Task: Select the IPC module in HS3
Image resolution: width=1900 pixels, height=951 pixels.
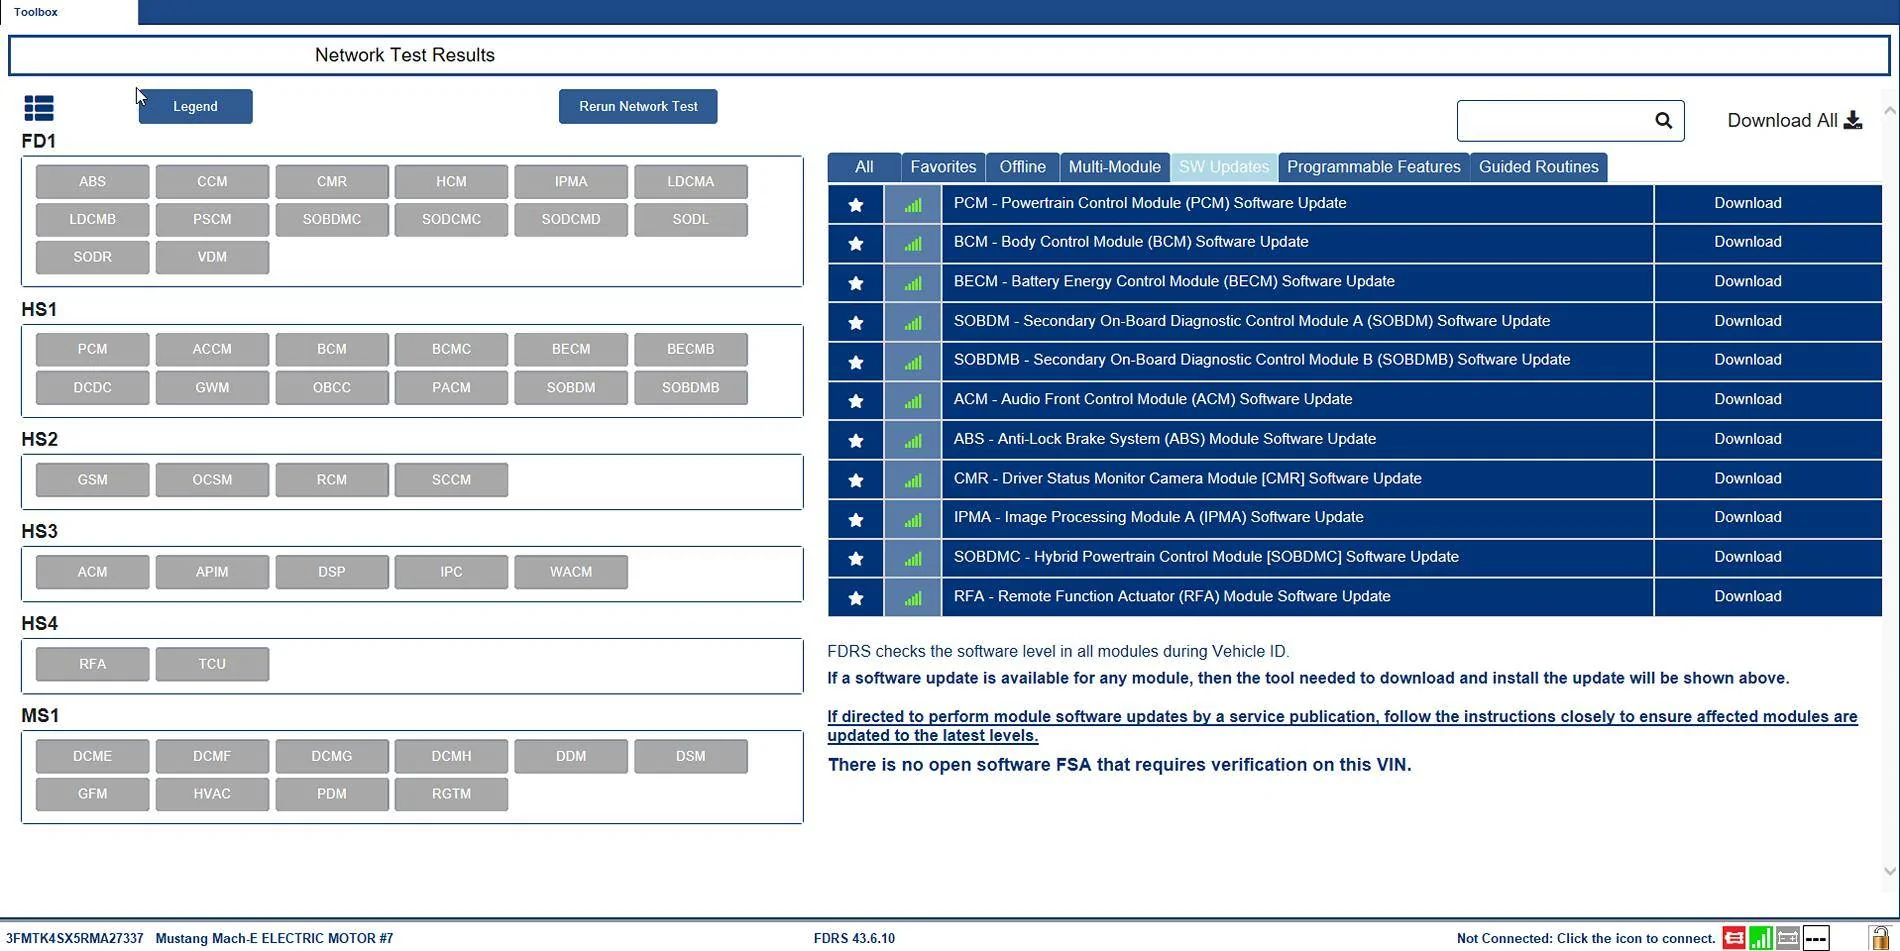Action: [x=451, y=572]
